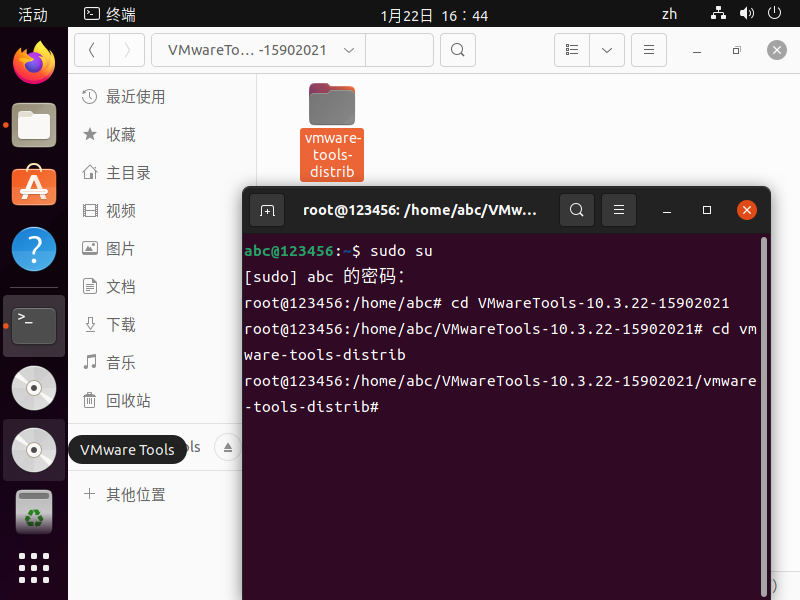Eject the VMware Tools disc

click(228, 447)
